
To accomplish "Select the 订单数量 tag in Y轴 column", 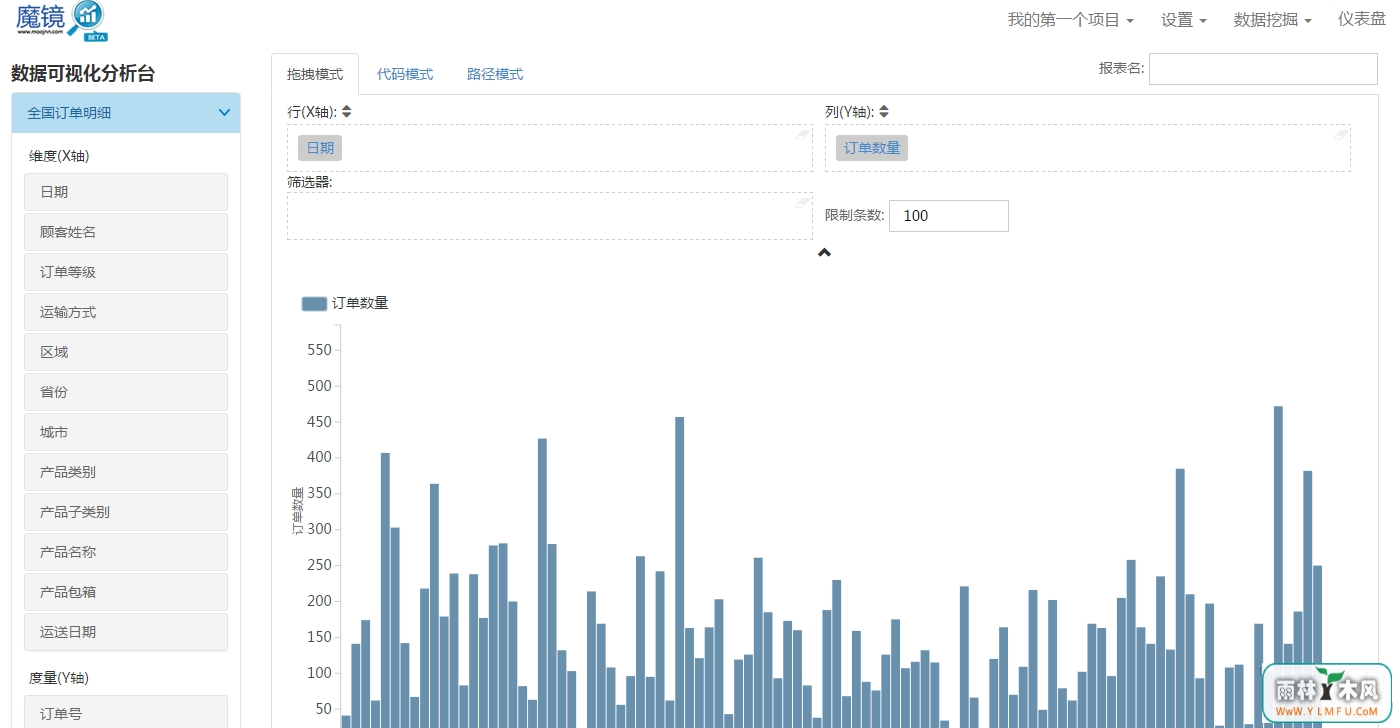I will point(872,148).
